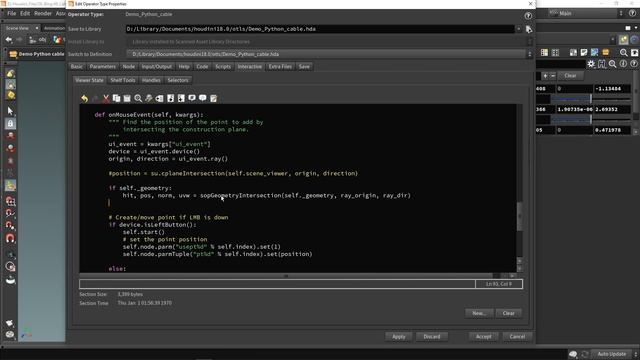Click the file chooser icon beside Save to Library
The image size is (640, 360).
point(529,29)
